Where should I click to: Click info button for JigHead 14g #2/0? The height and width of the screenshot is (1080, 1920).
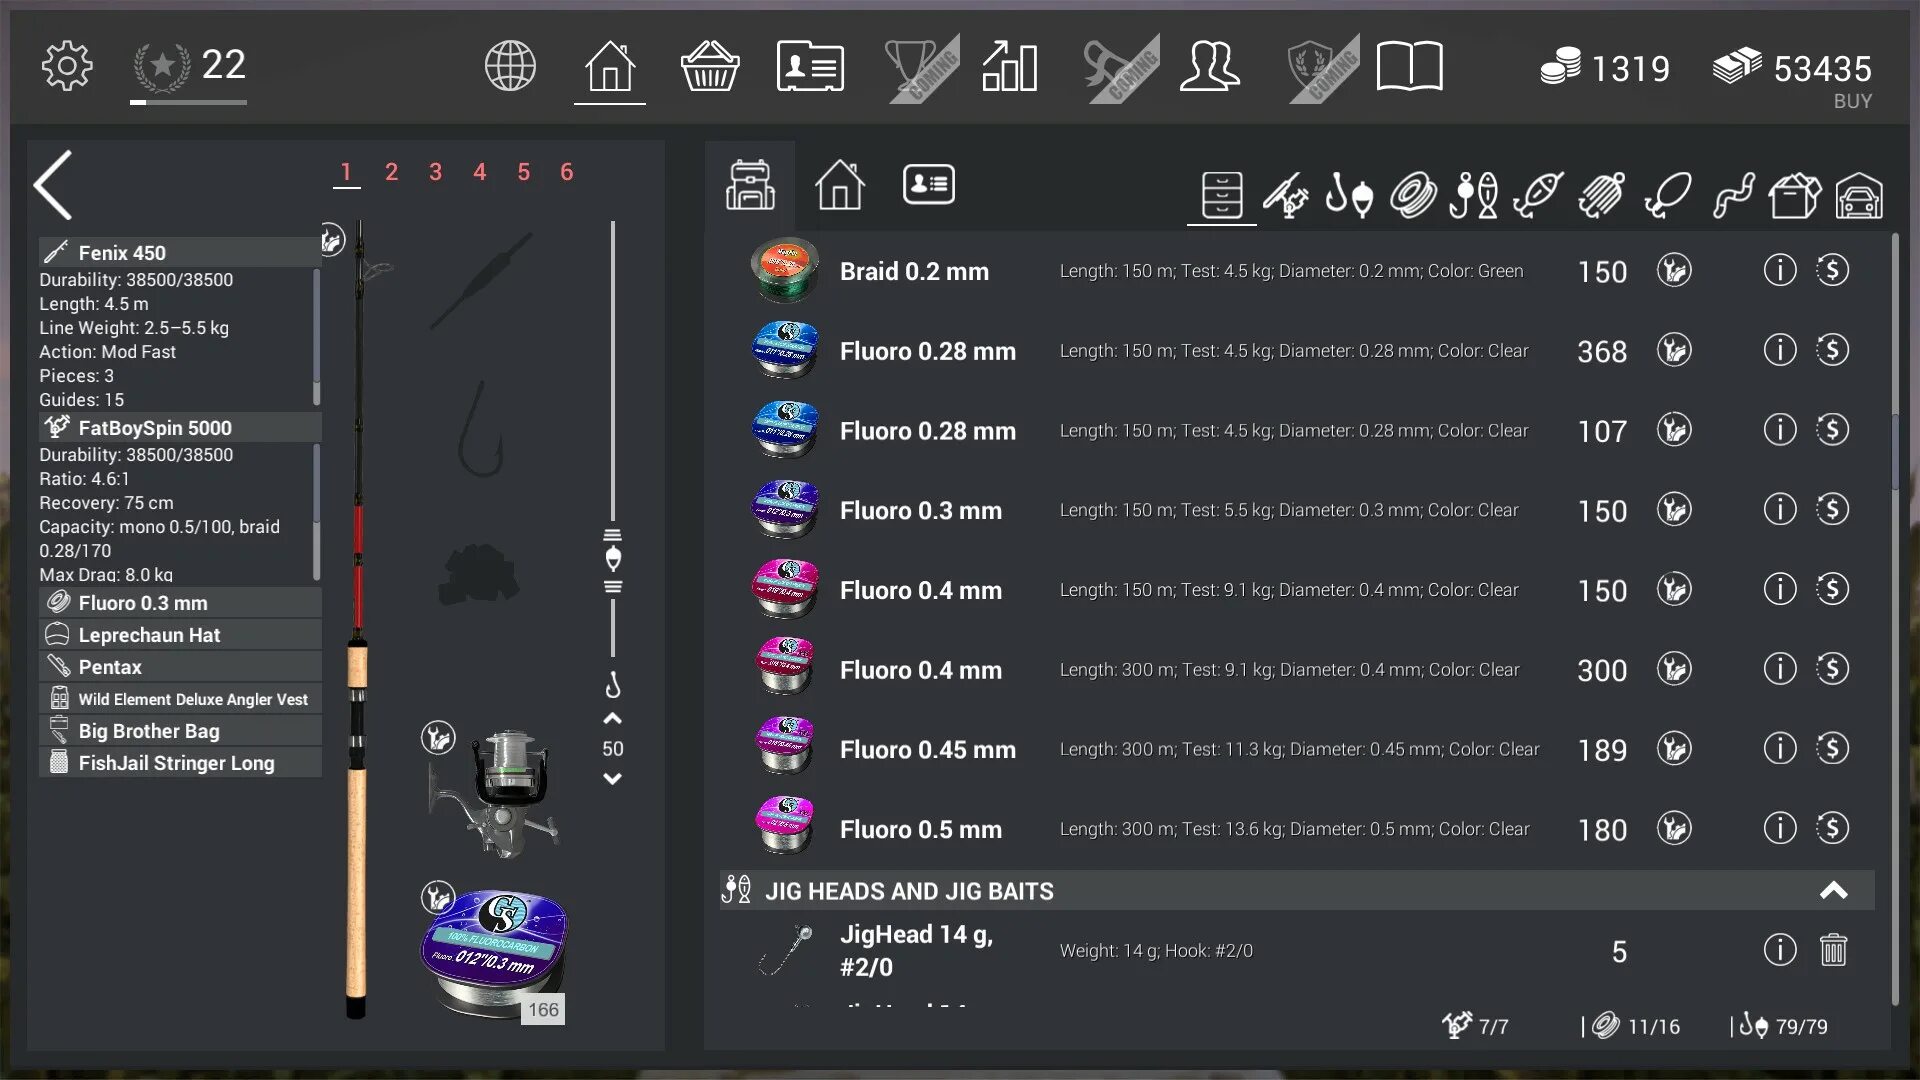pos(1779,949)
